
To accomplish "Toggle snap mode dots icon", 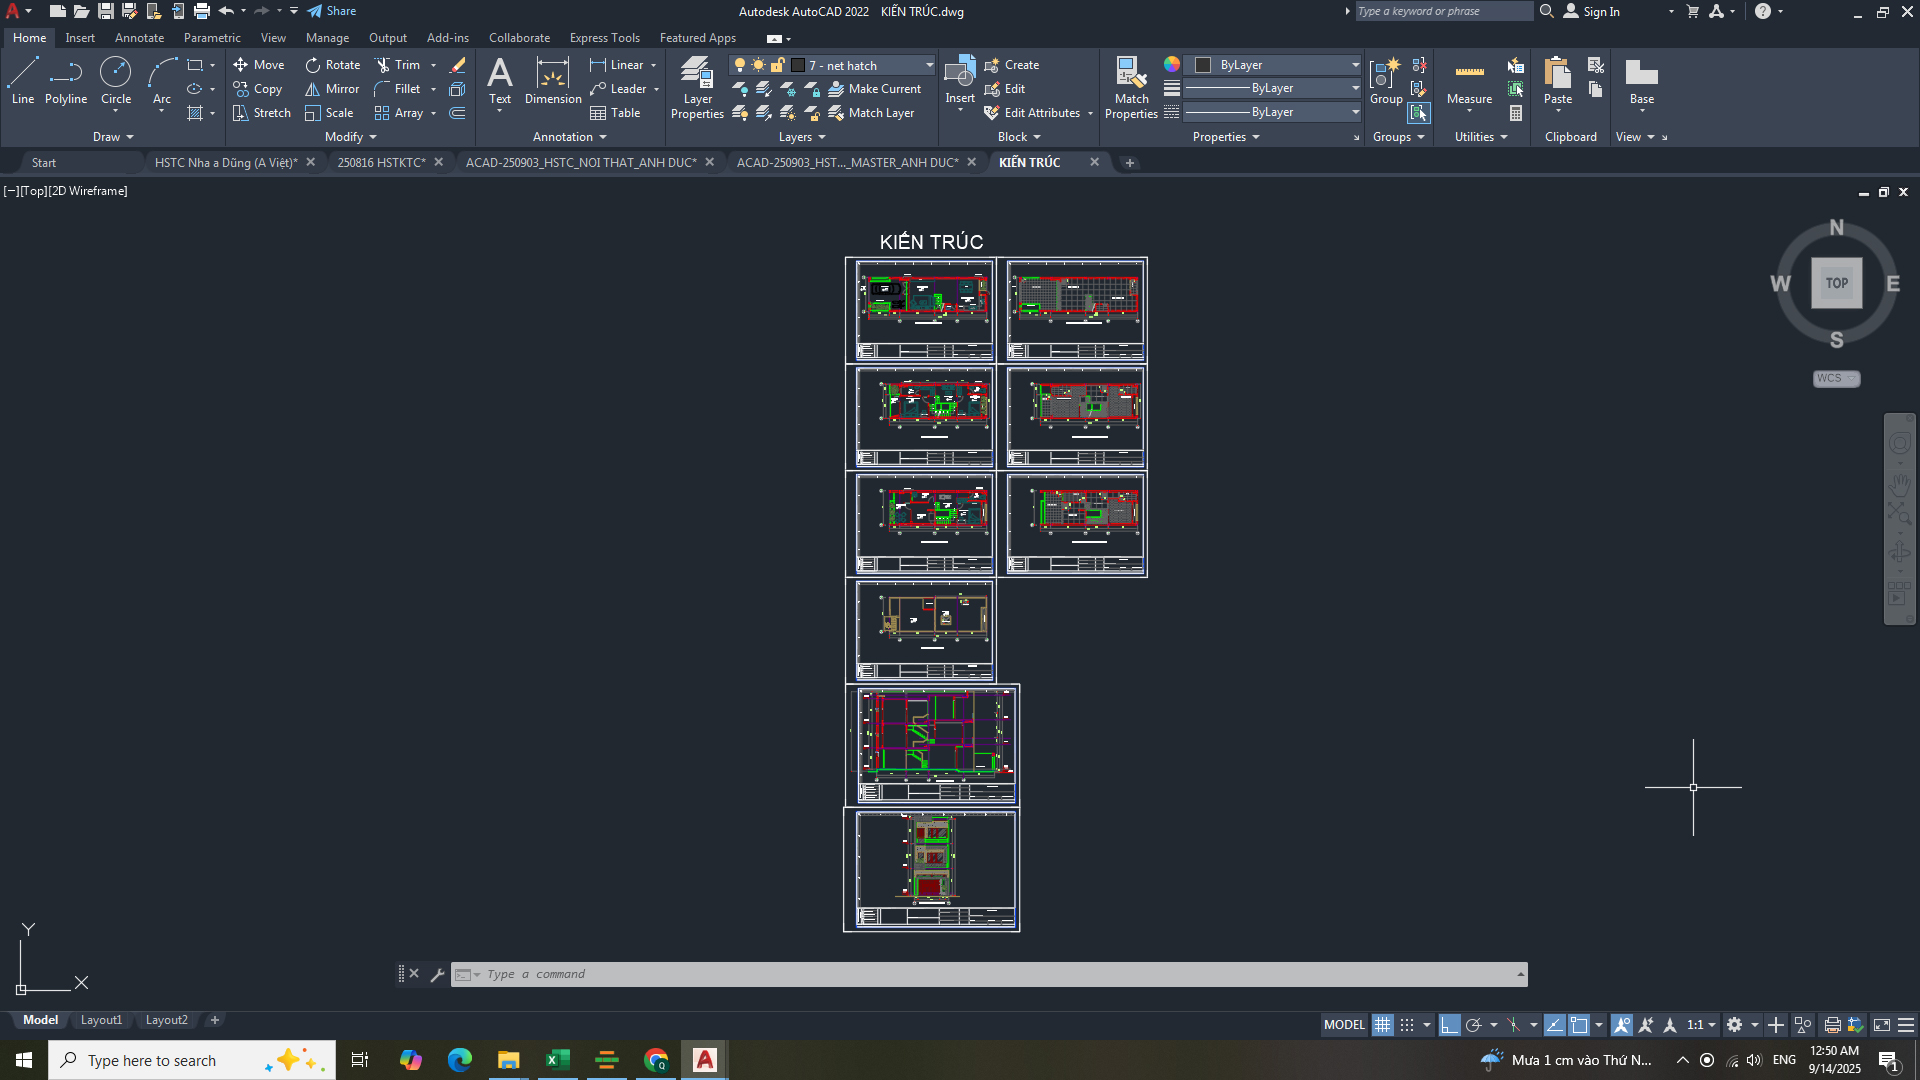I will [x=1407, y=1025].
